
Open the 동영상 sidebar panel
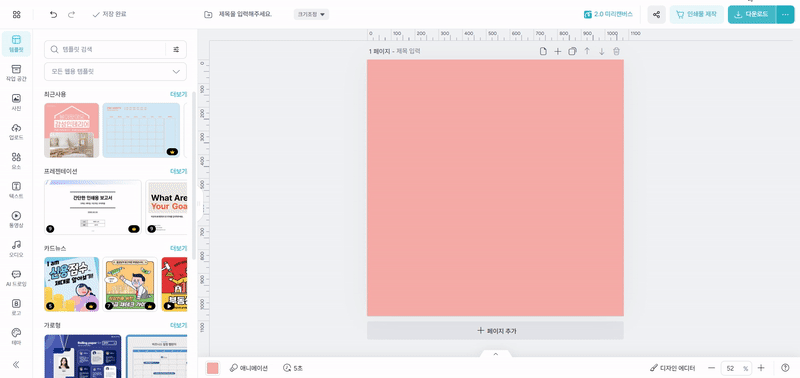point(16,219)
